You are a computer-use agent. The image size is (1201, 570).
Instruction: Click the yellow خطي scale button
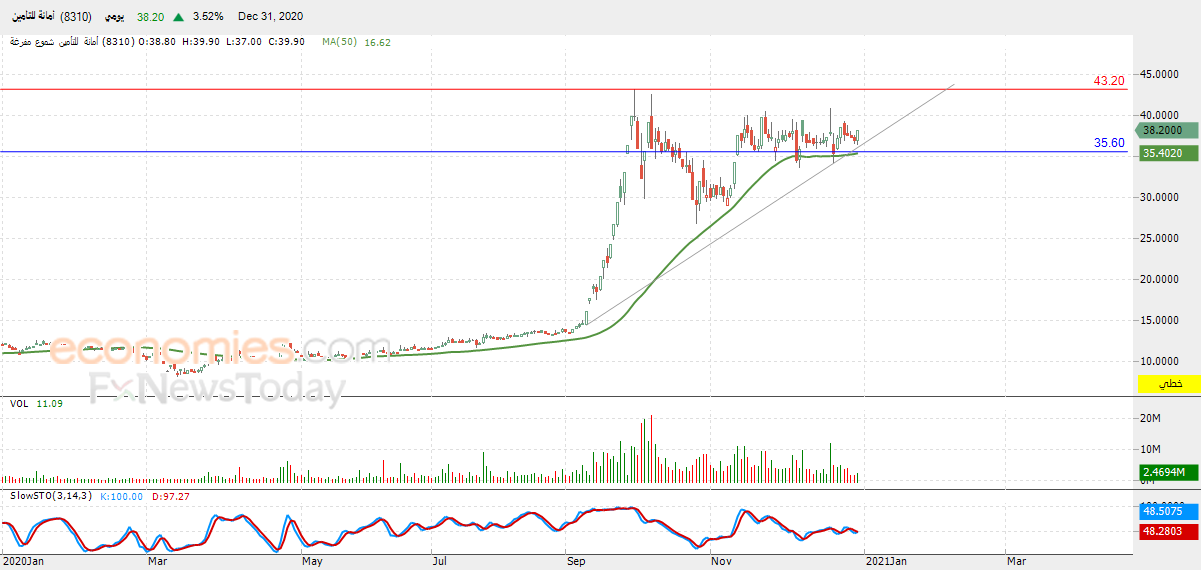click(1168, 385)
